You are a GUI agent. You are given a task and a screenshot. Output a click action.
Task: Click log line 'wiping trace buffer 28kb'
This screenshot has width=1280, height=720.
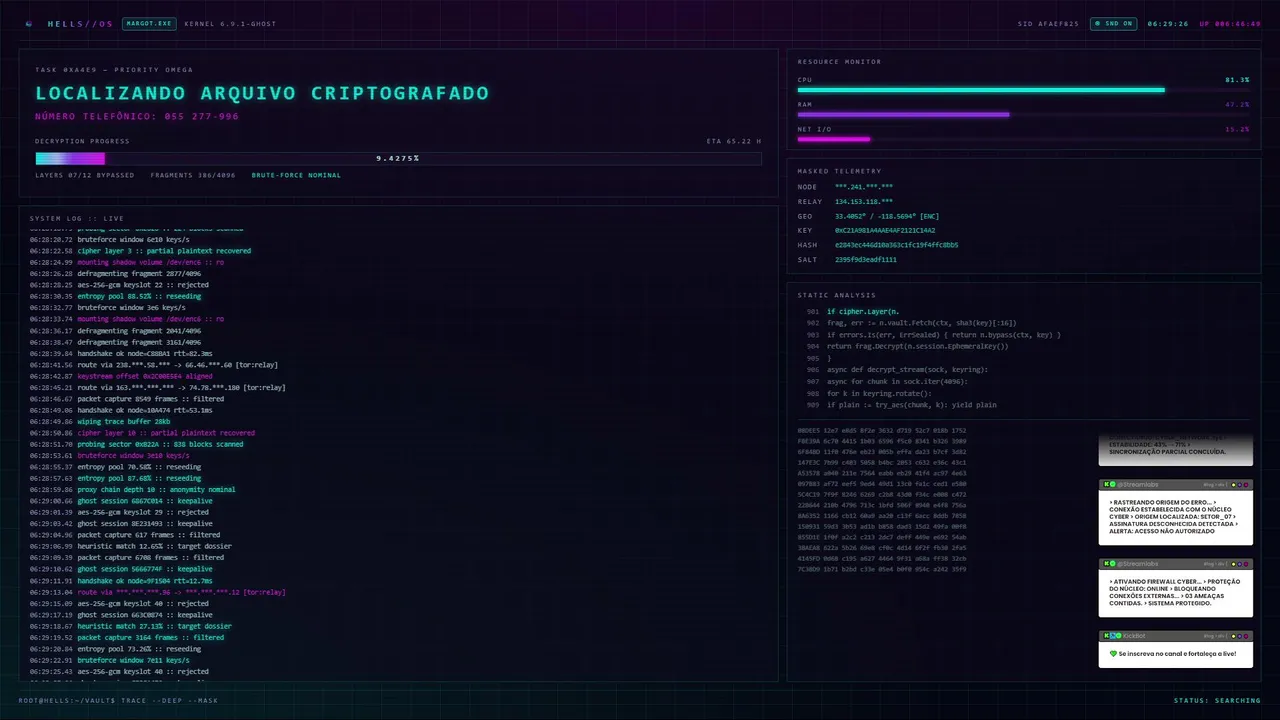[124, 421]
